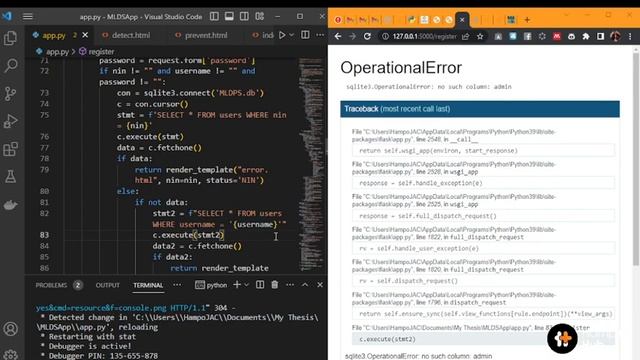Select app.py in the breadcrumb
640x360 pixels.
pos(57,52)
